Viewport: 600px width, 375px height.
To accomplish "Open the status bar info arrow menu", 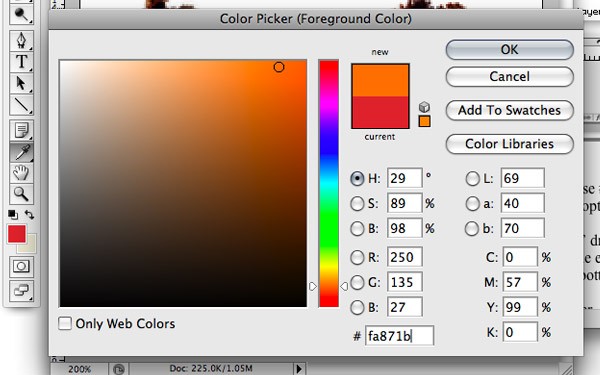I will click(x=299, y=369).
